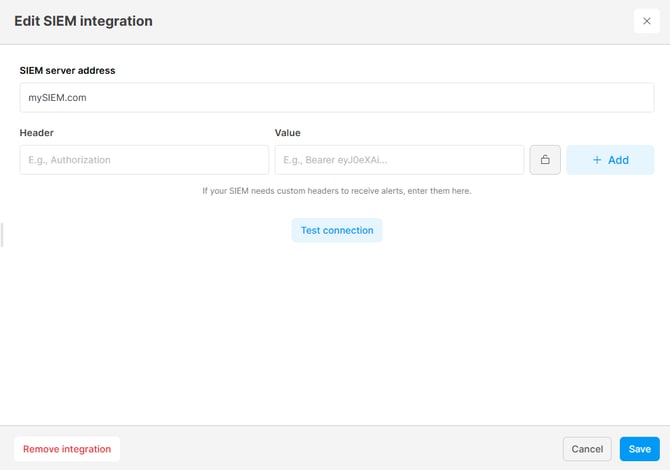
Task: Focus the Header input field
Action: click(x=144, y=160)
